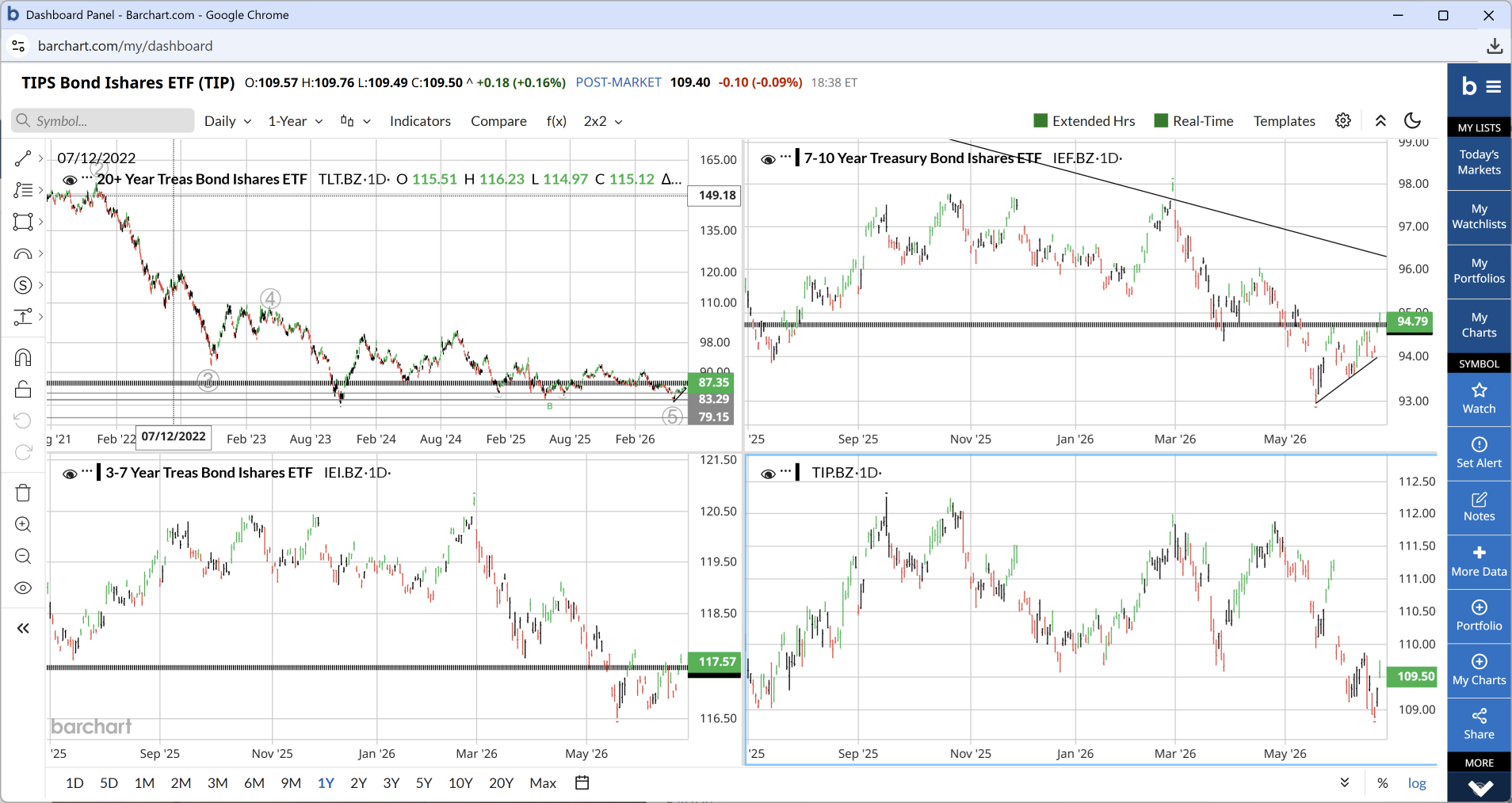Delete drawings with the trash icon
The height and width of the screenshot is (803, 1512).
[22, 492]
